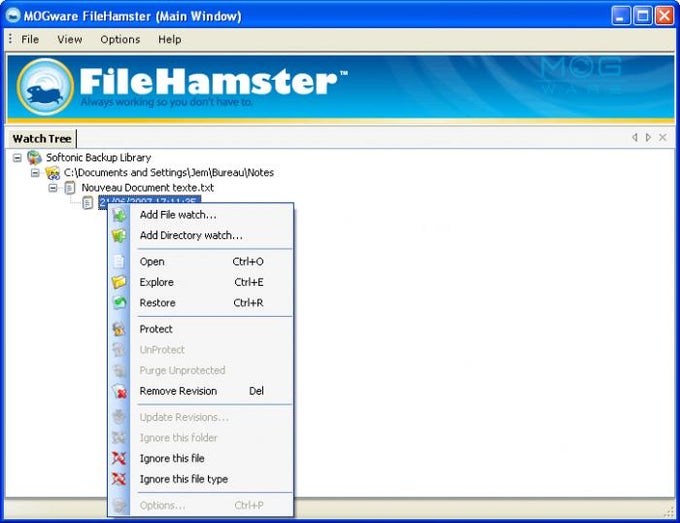
Task: Collapse the Documents and Settings folder node
Action: pos(35,173)
